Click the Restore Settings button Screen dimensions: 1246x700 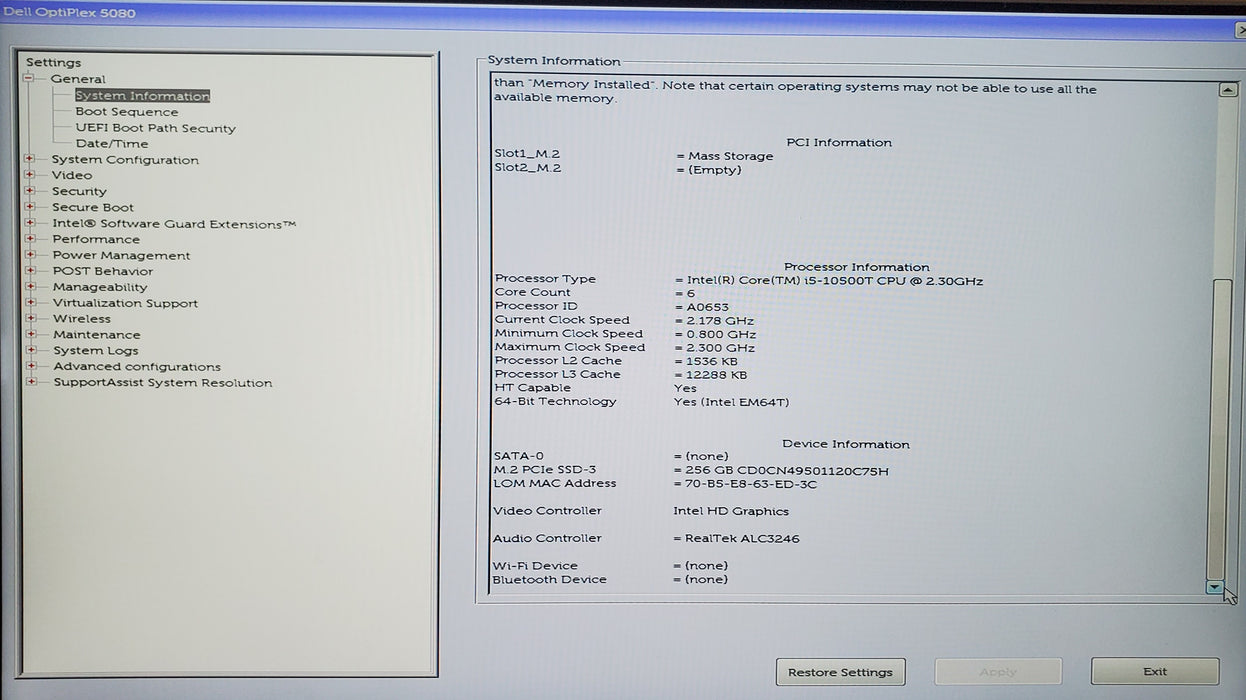click(840, 672)
